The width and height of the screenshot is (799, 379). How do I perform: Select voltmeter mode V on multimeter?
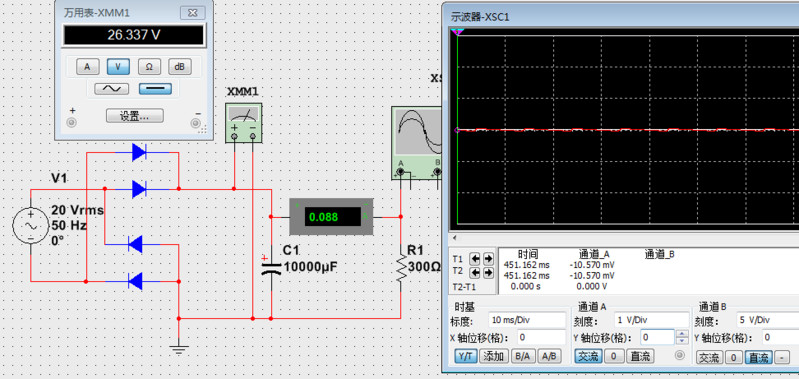pyautogui.click(x=118, y=66)
